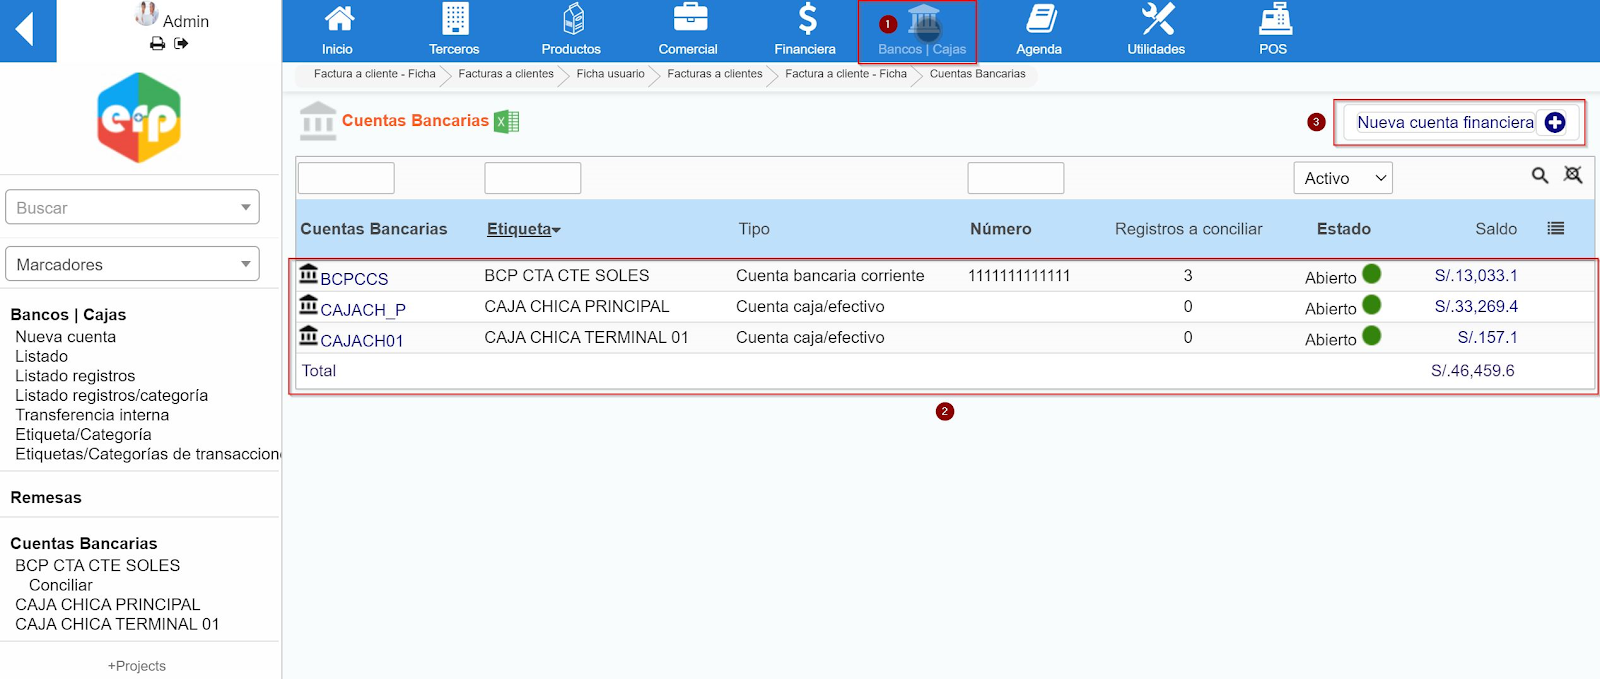Click the total 'S/.46,459.6' value
The image size is (1600, 679).
pyautogui.click(x=1473, y=370)
